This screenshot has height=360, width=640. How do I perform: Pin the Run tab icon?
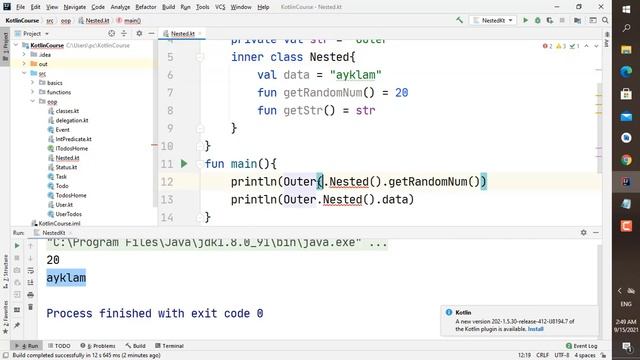click(17, 325)
